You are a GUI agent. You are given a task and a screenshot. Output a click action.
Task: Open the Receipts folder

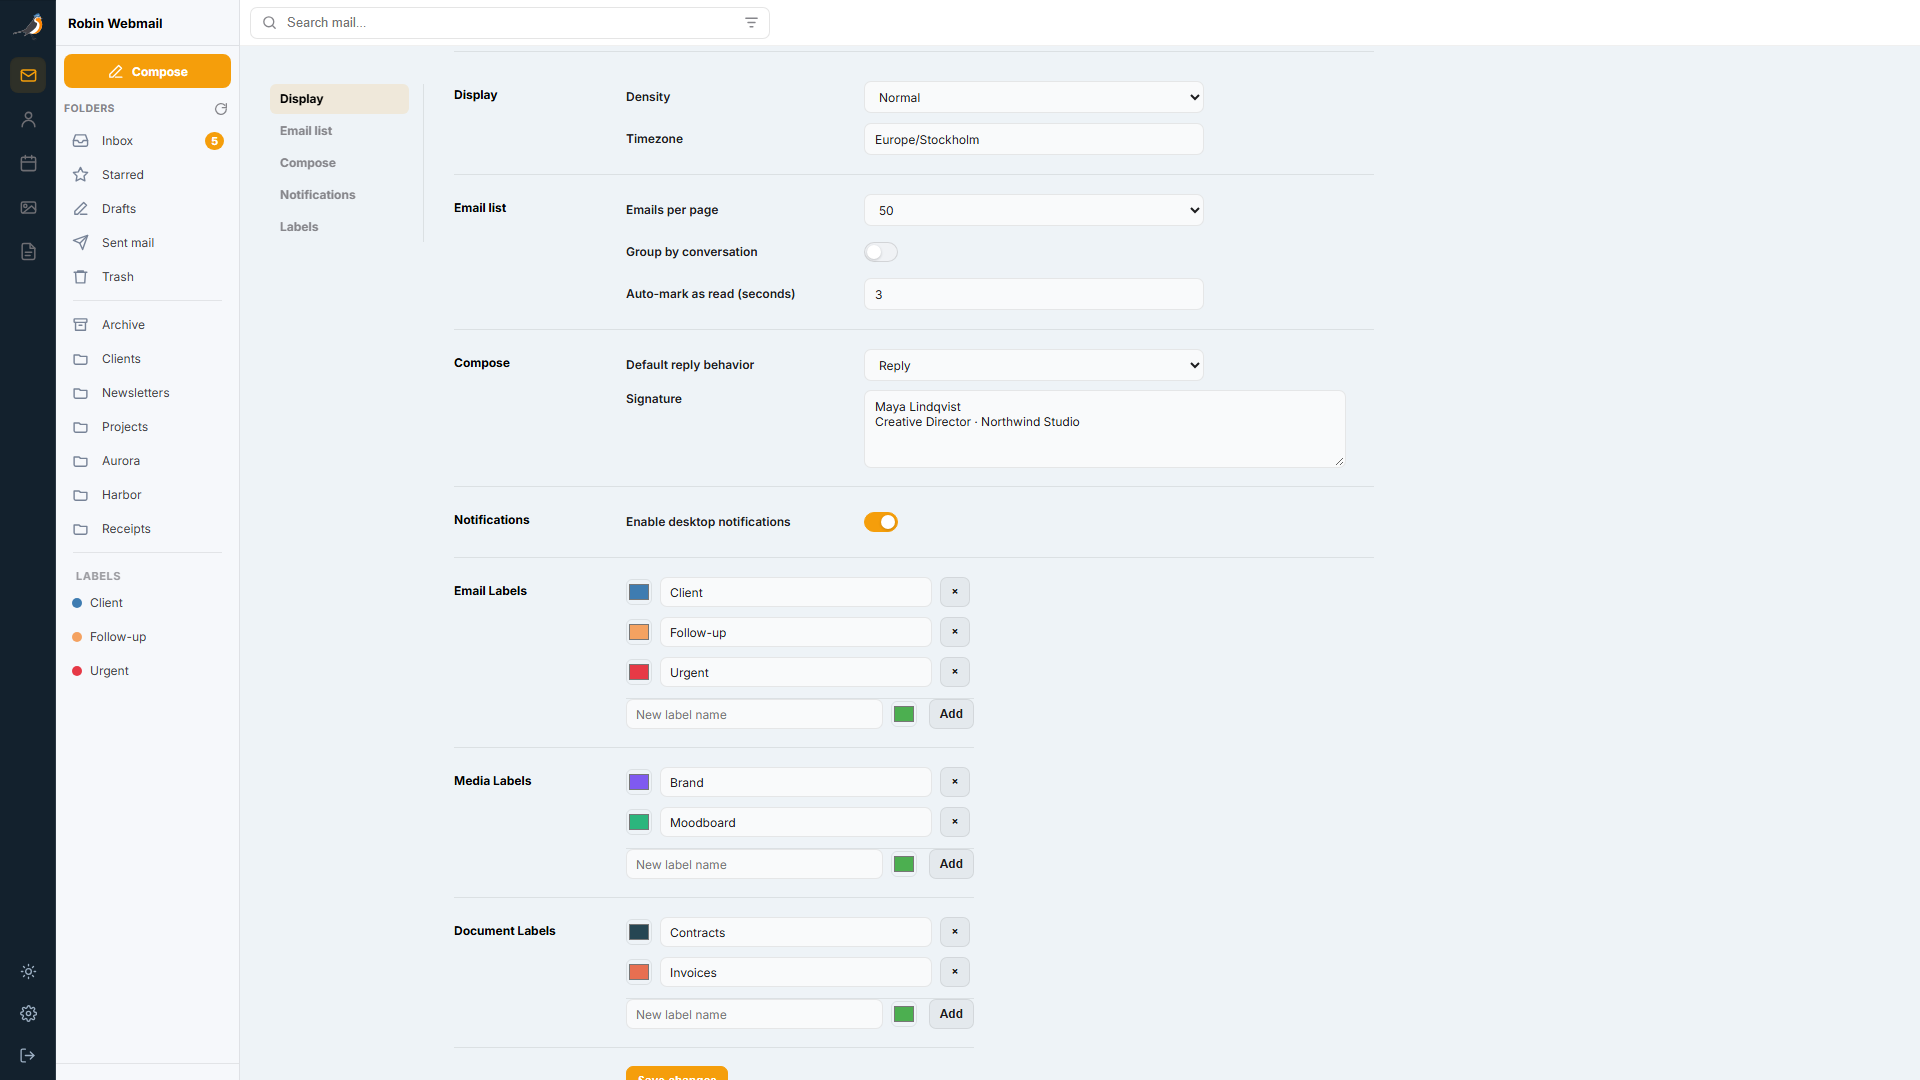(x=147, y=529)
